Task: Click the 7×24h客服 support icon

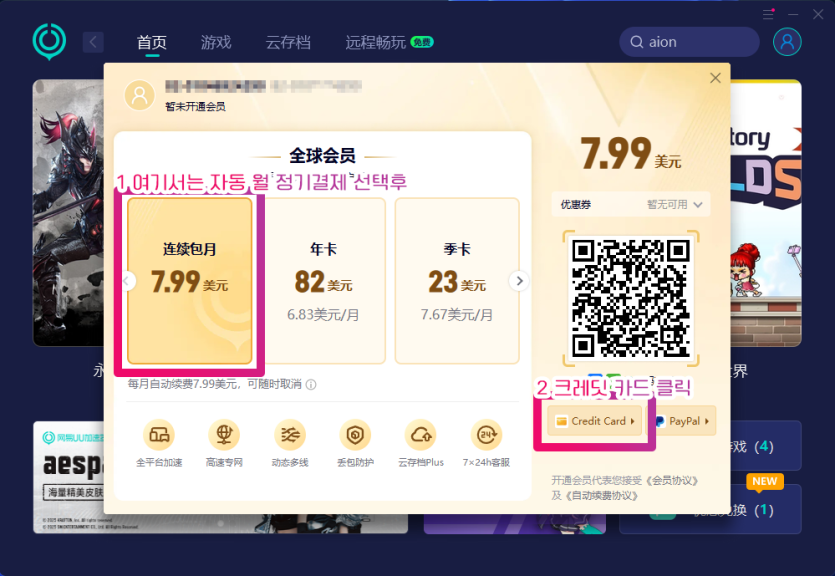Action: [x=486, y=435]
